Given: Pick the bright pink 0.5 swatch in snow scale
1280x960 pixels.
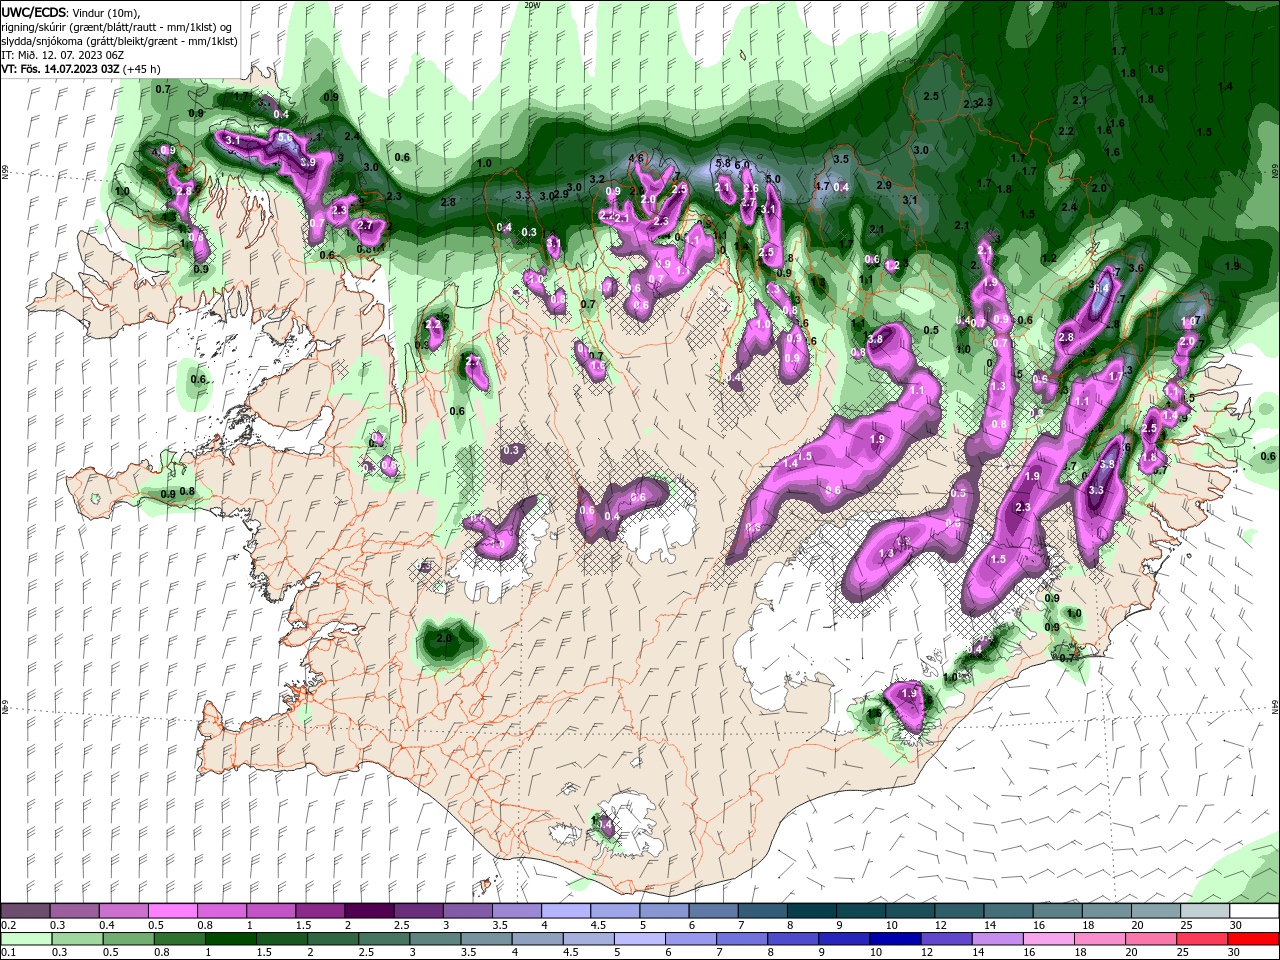Looking at the screenshot, I should point(173,911).
